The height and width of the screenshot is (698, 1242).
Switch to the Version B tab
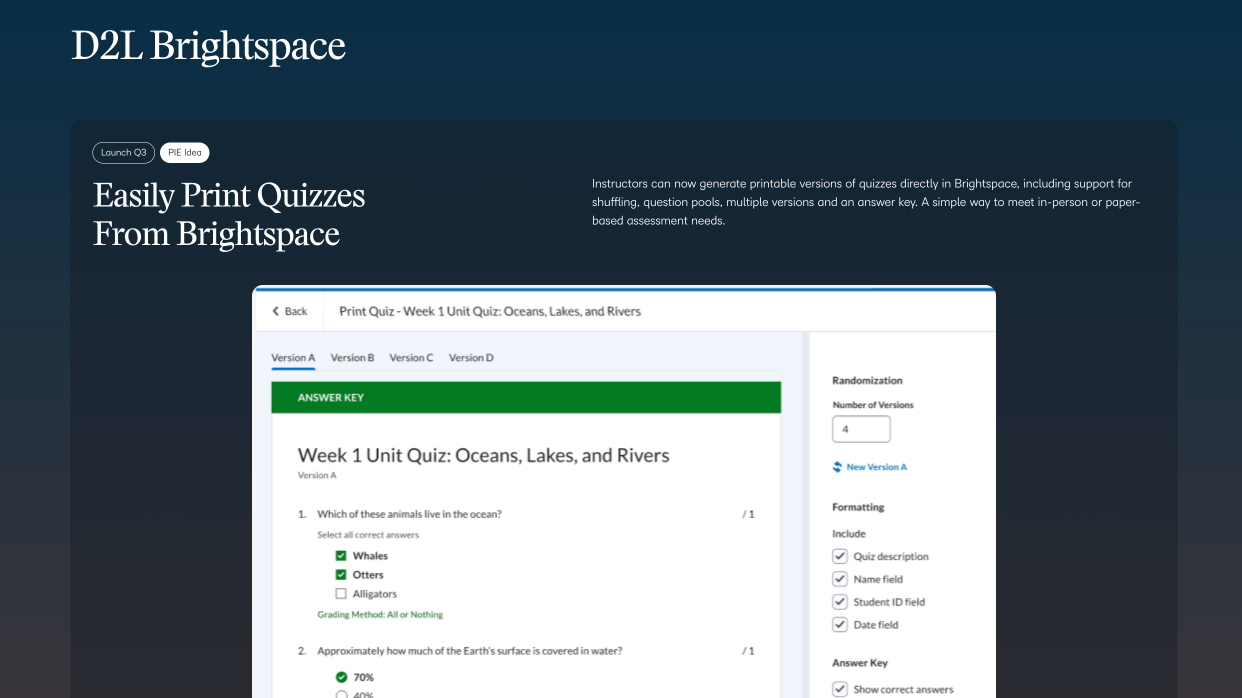[x=352, y=357]
